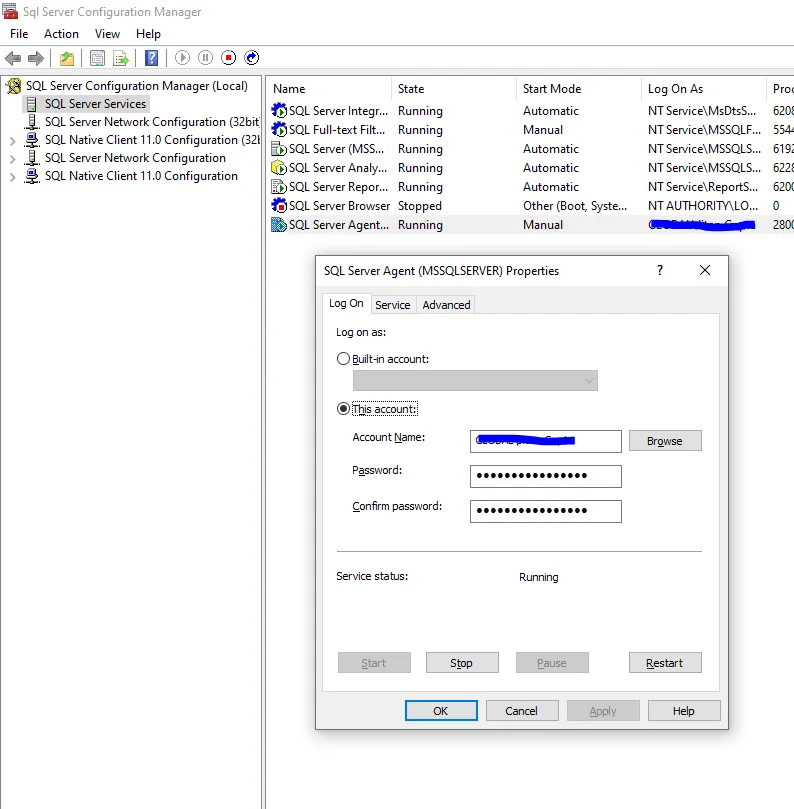Click the SQL Server (MSSQLSERVER) service icon
794x809 pixels.
279,149
